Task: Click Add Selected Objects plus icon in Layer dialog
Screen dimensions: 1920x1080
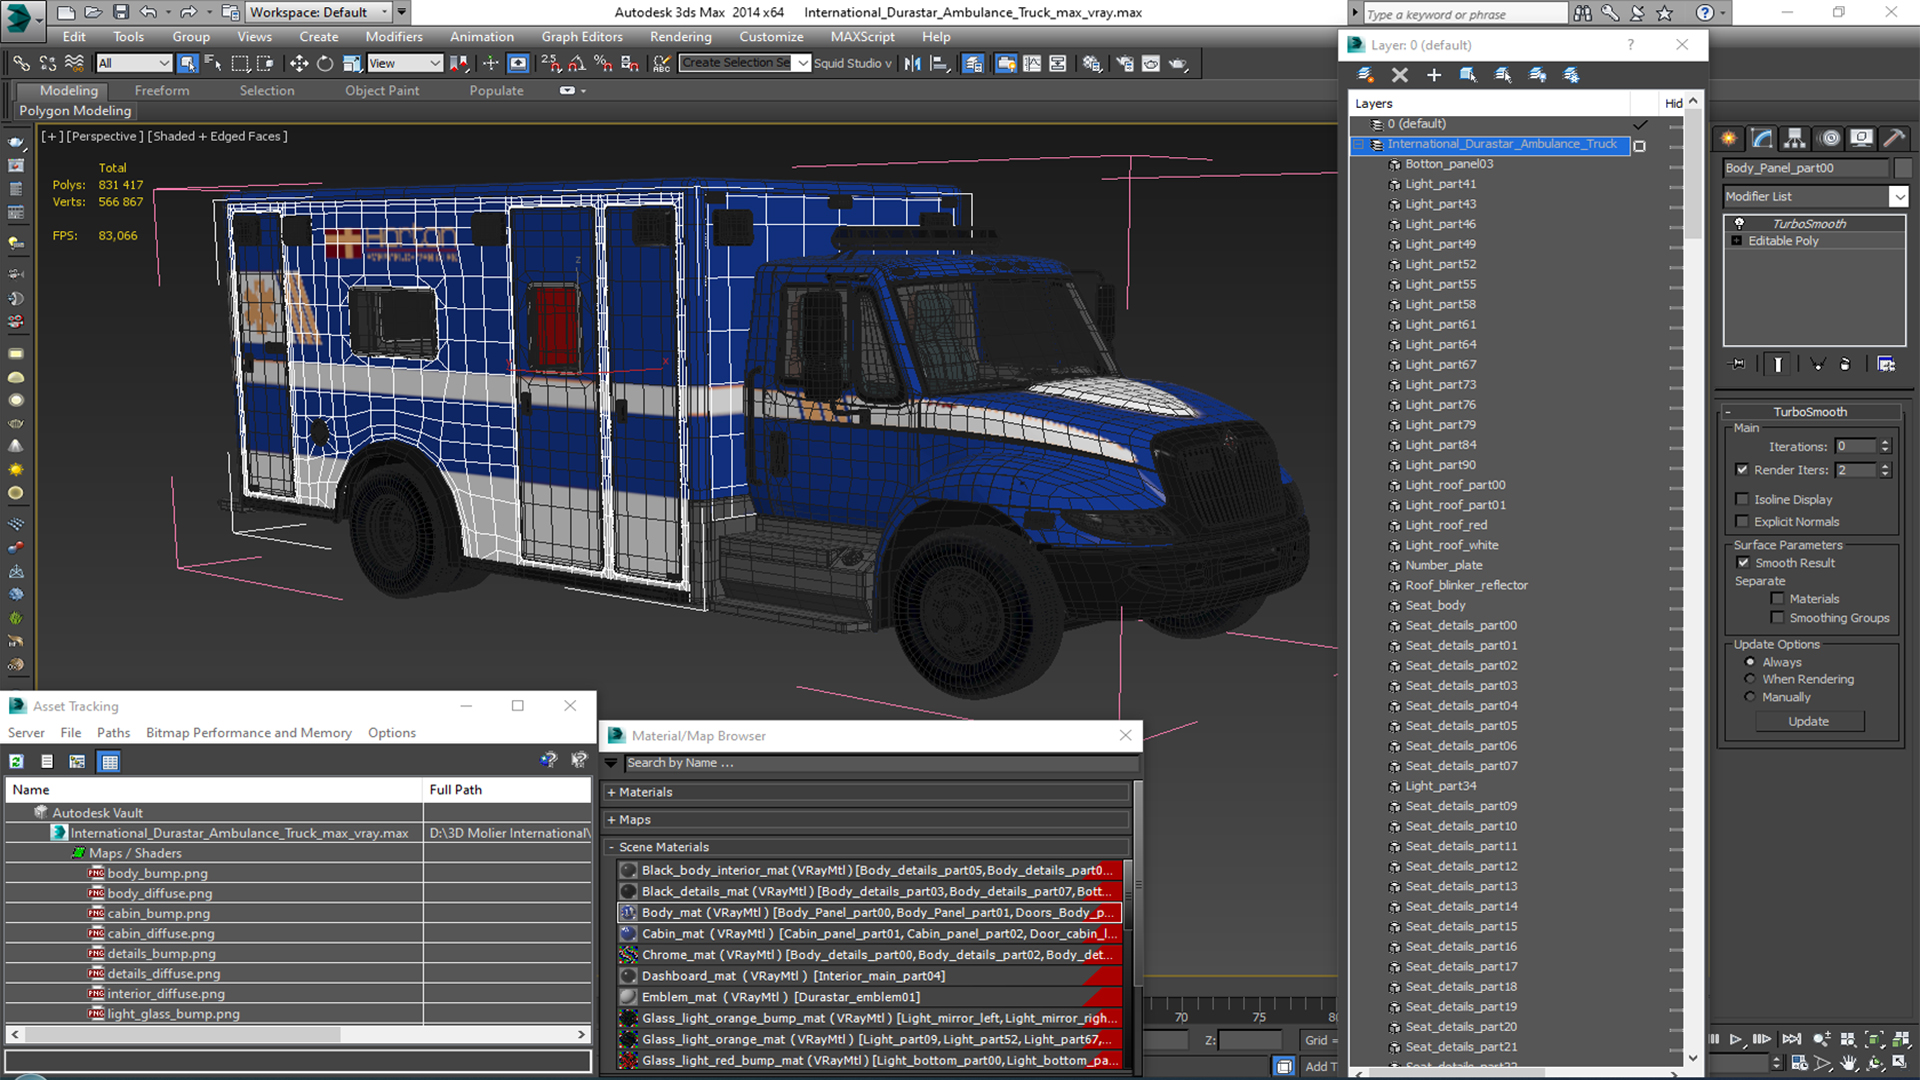Action: 1433,75
